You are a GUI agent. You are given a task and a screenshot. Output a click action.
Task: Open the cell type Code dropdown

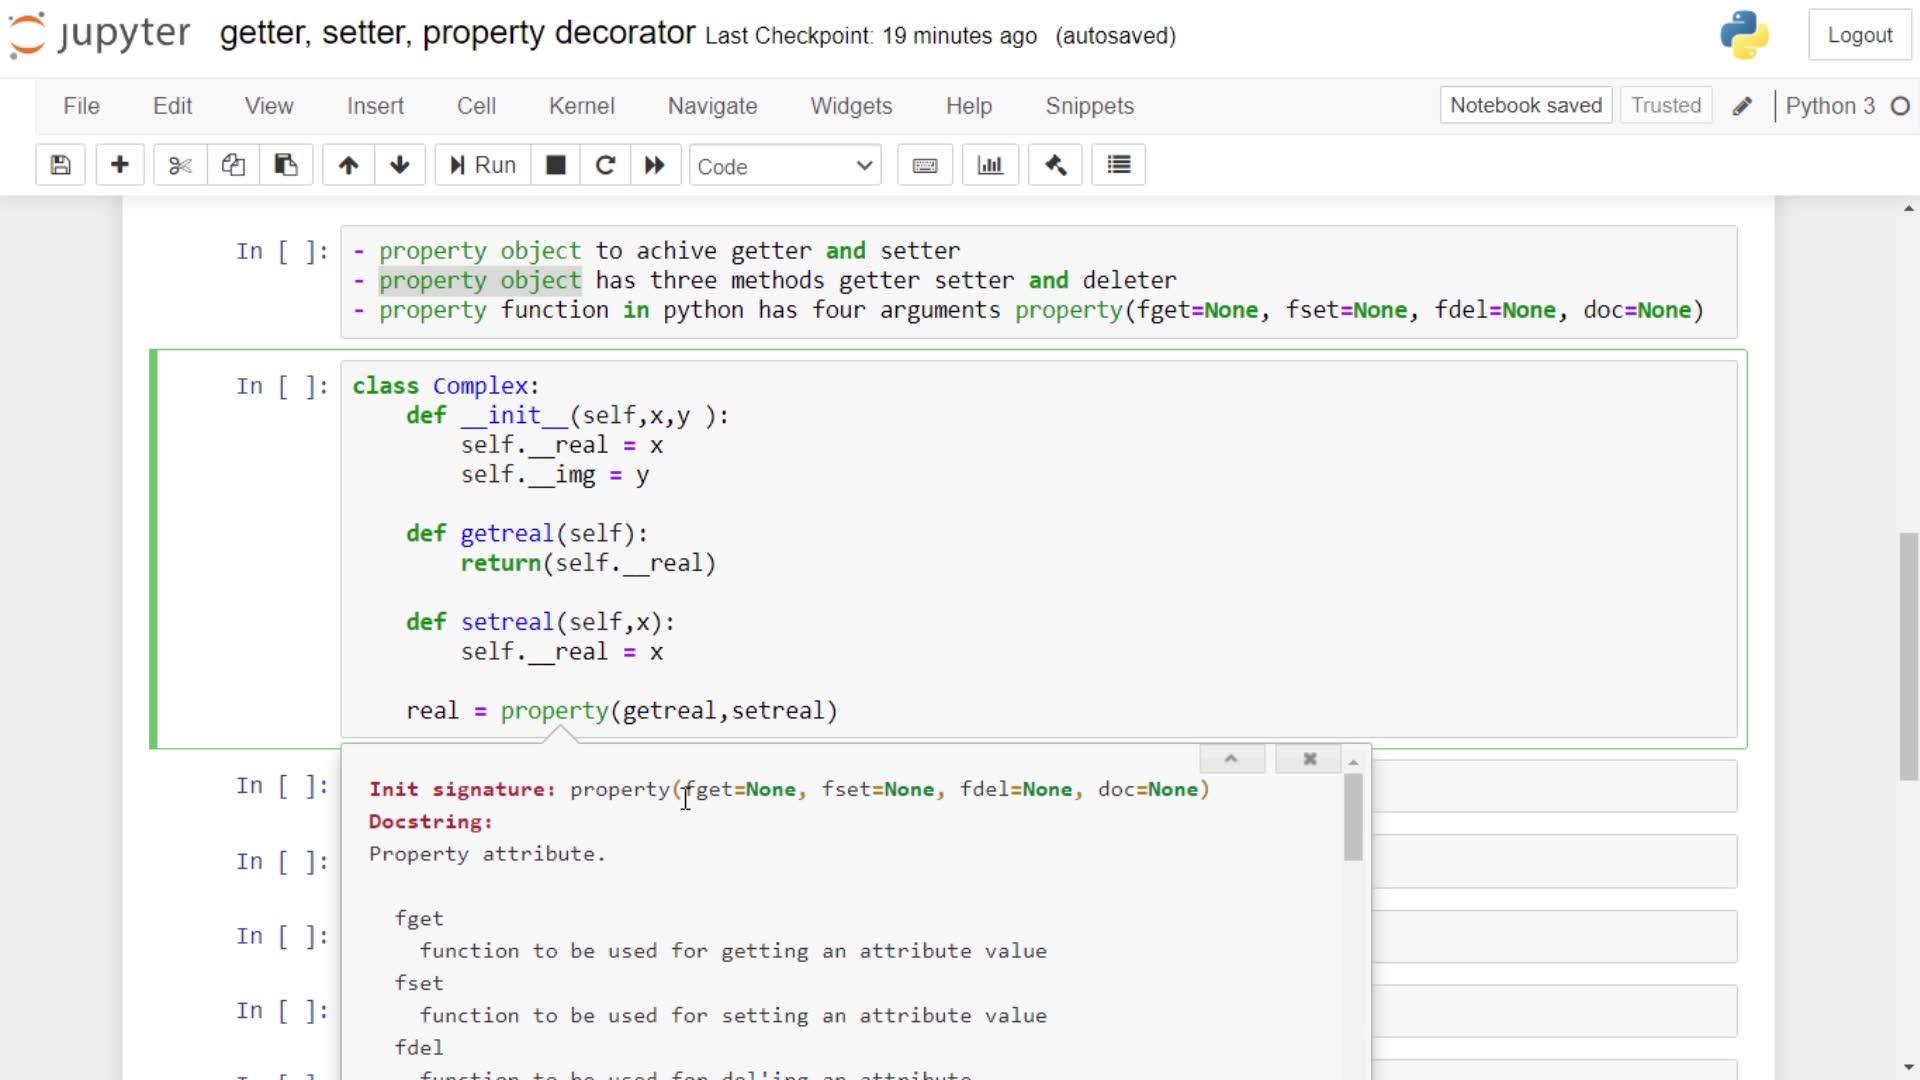pyautogui.click(x=785, y=166)
